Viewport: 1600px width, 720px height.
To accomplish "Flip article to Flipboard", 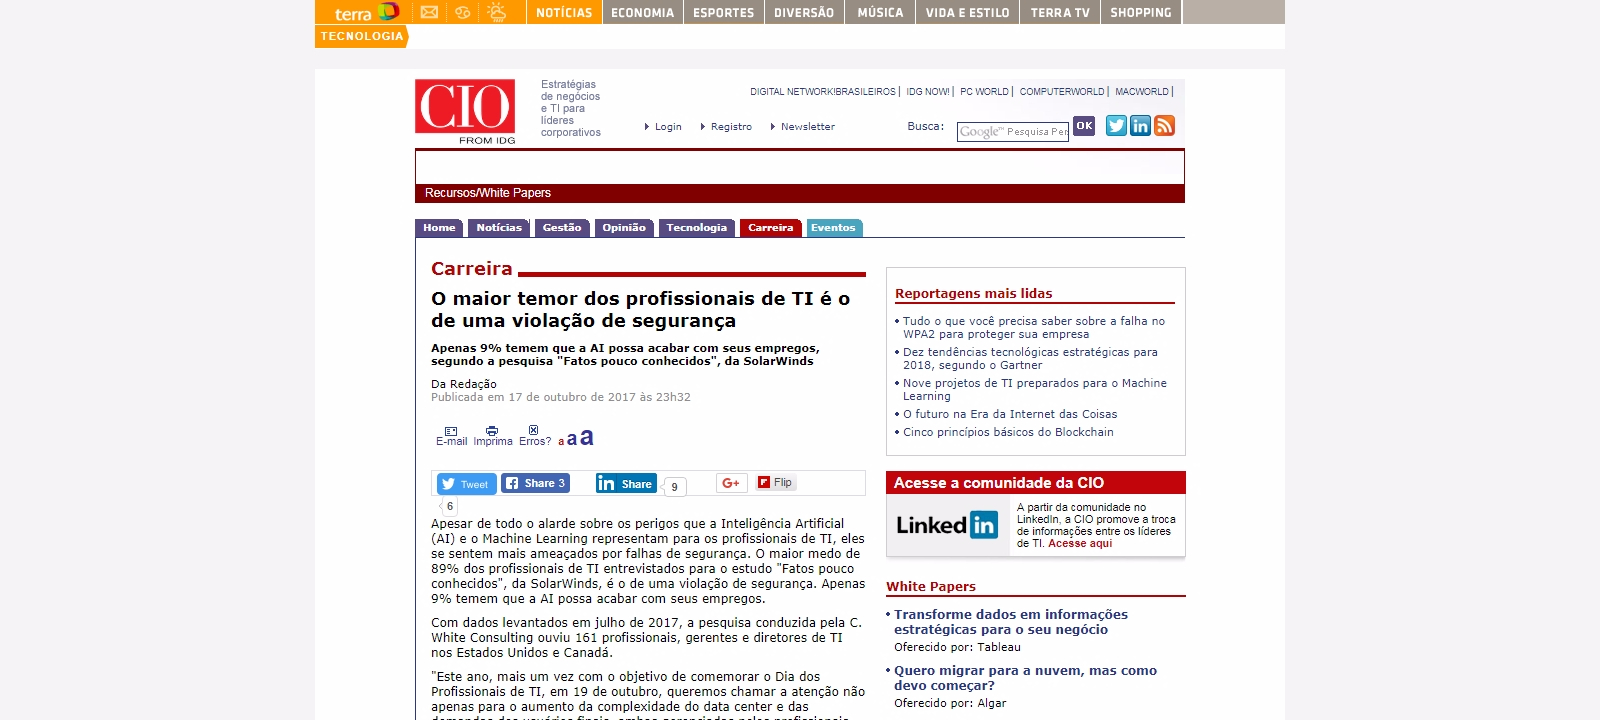I will (775, 482).
